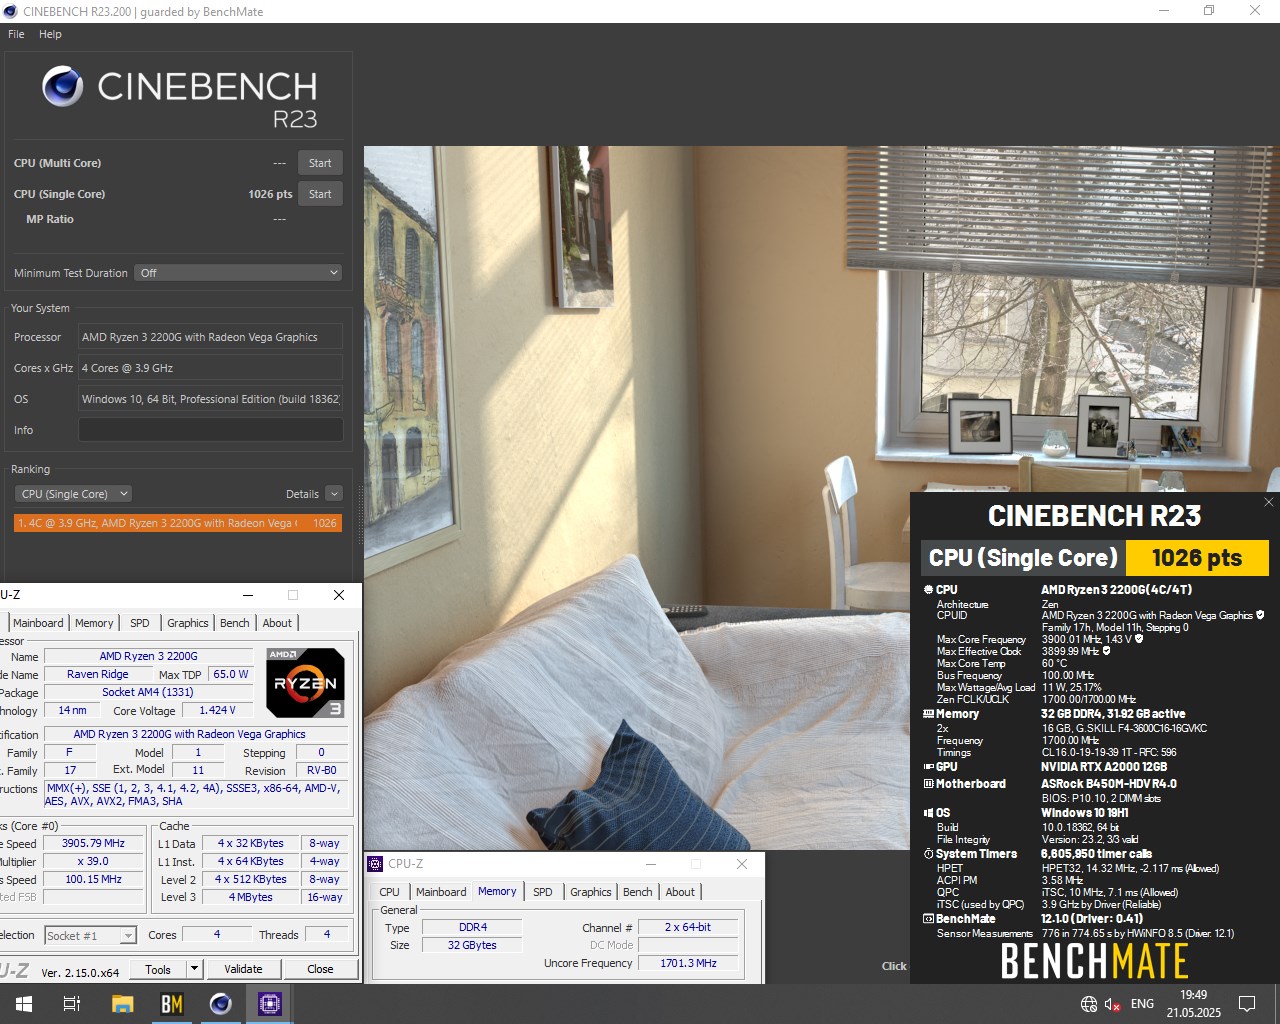Click the BenchMate section icon in overlay
This screenshot has height=1024, width=1280.
coord(928,919)
